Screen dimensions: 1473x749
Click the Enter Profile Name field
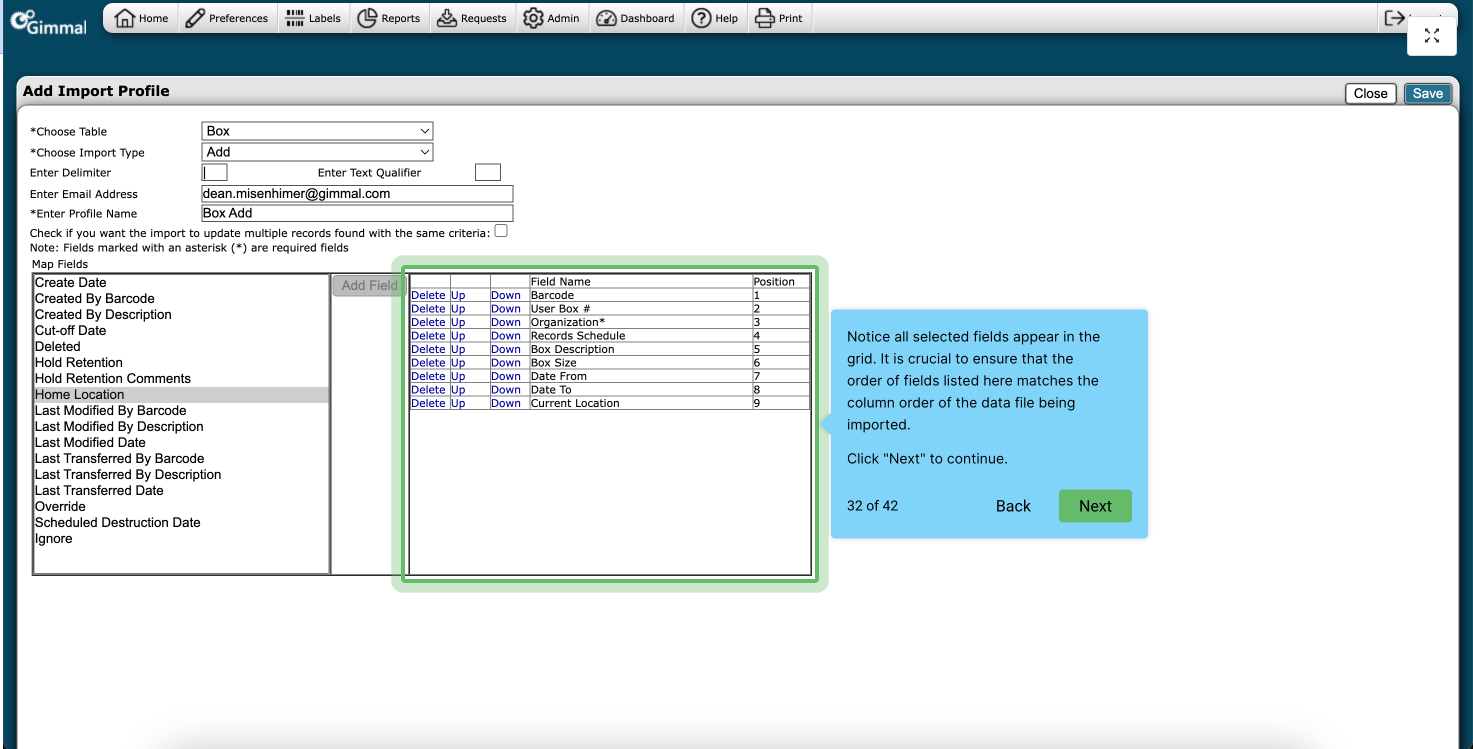[x=357, y=213]
